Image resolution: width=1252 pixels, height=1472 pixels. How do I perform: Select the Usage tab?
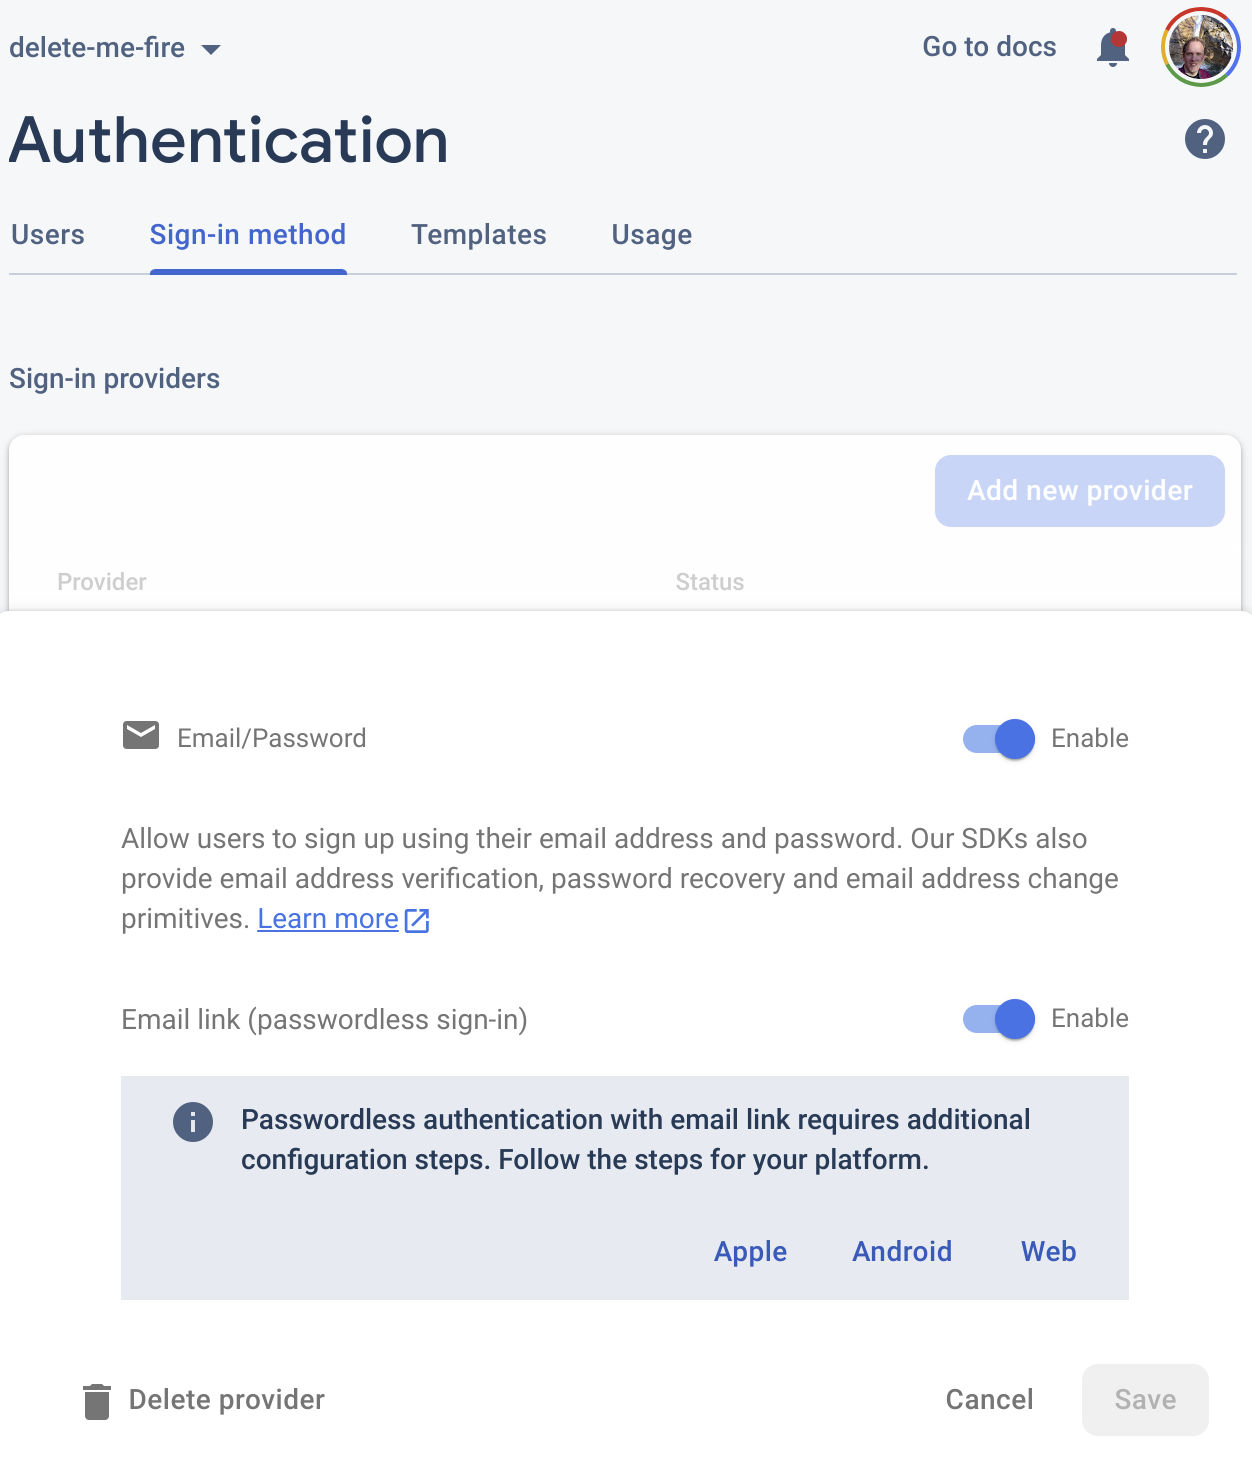pos(651,234)
